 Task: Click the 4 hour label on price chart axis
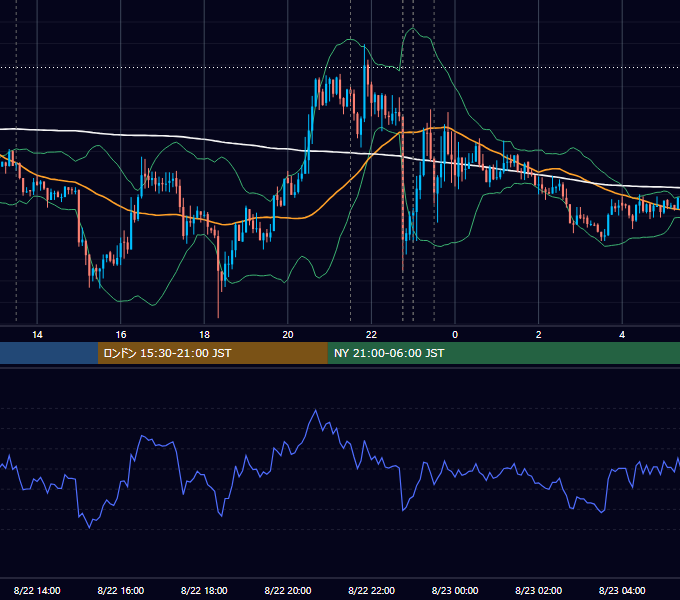622,335
